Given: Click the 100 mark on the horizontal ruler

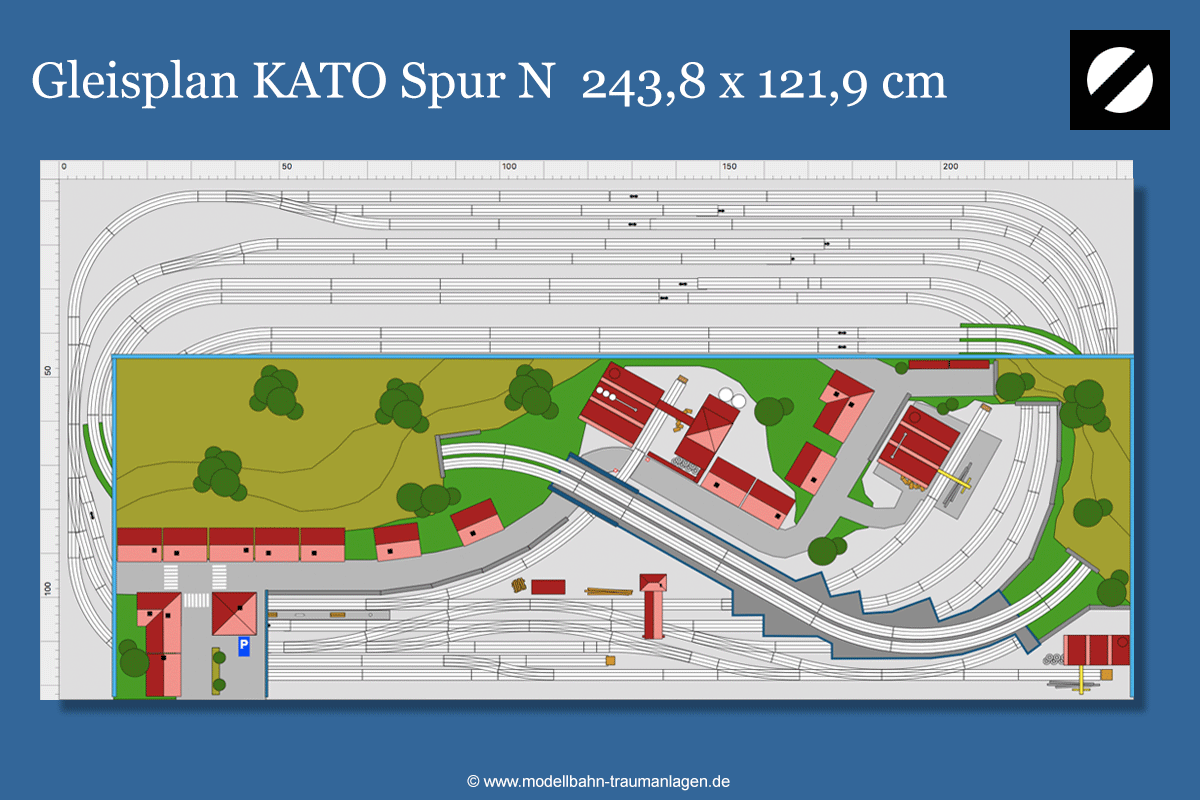Looking at the screenshot, I should (x=508, y=167).
